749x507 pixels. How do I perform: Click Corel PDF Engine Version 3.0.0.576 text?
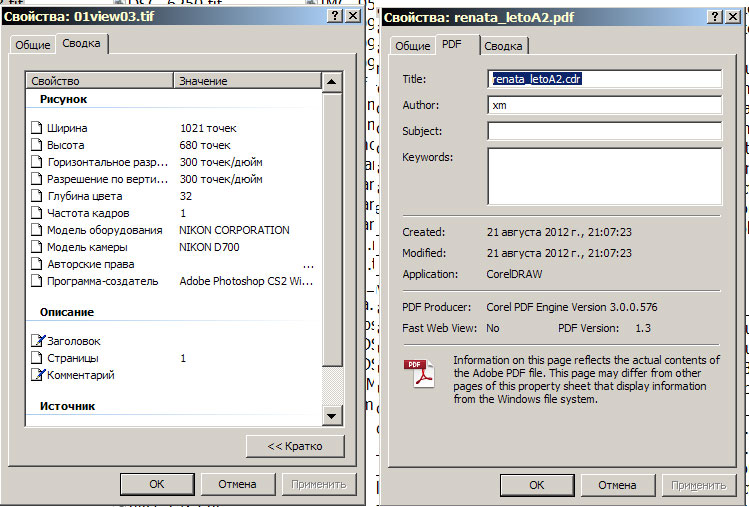tap(572, 307)
